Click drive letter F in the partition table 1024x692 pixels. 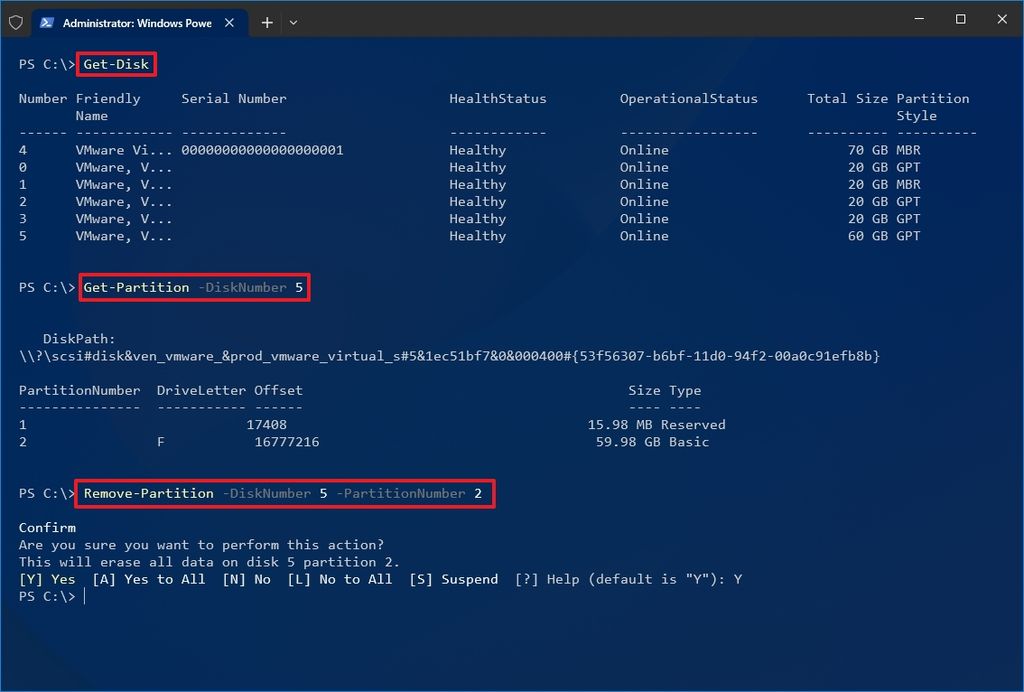[x=160, y=441]
